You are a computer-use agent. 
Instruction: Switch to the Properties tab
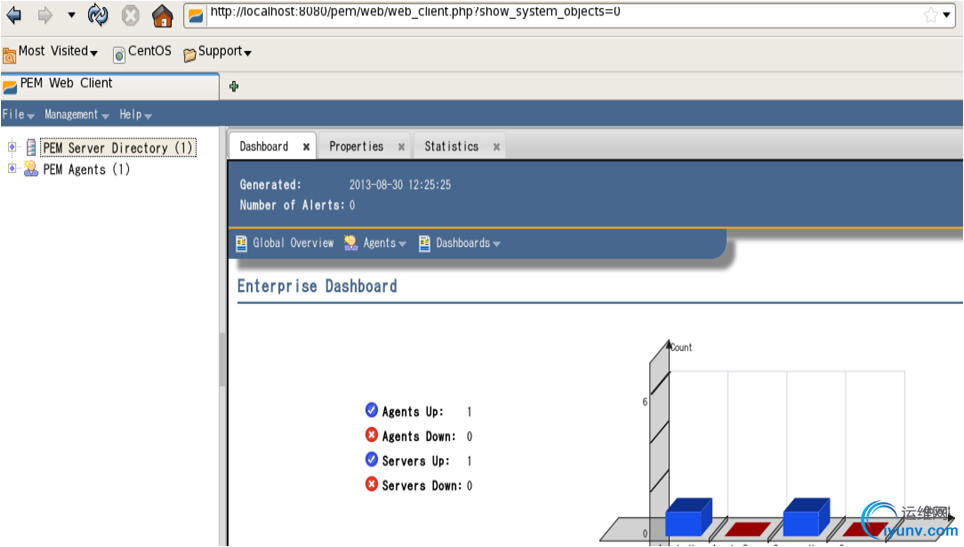[x=356, y=146]
